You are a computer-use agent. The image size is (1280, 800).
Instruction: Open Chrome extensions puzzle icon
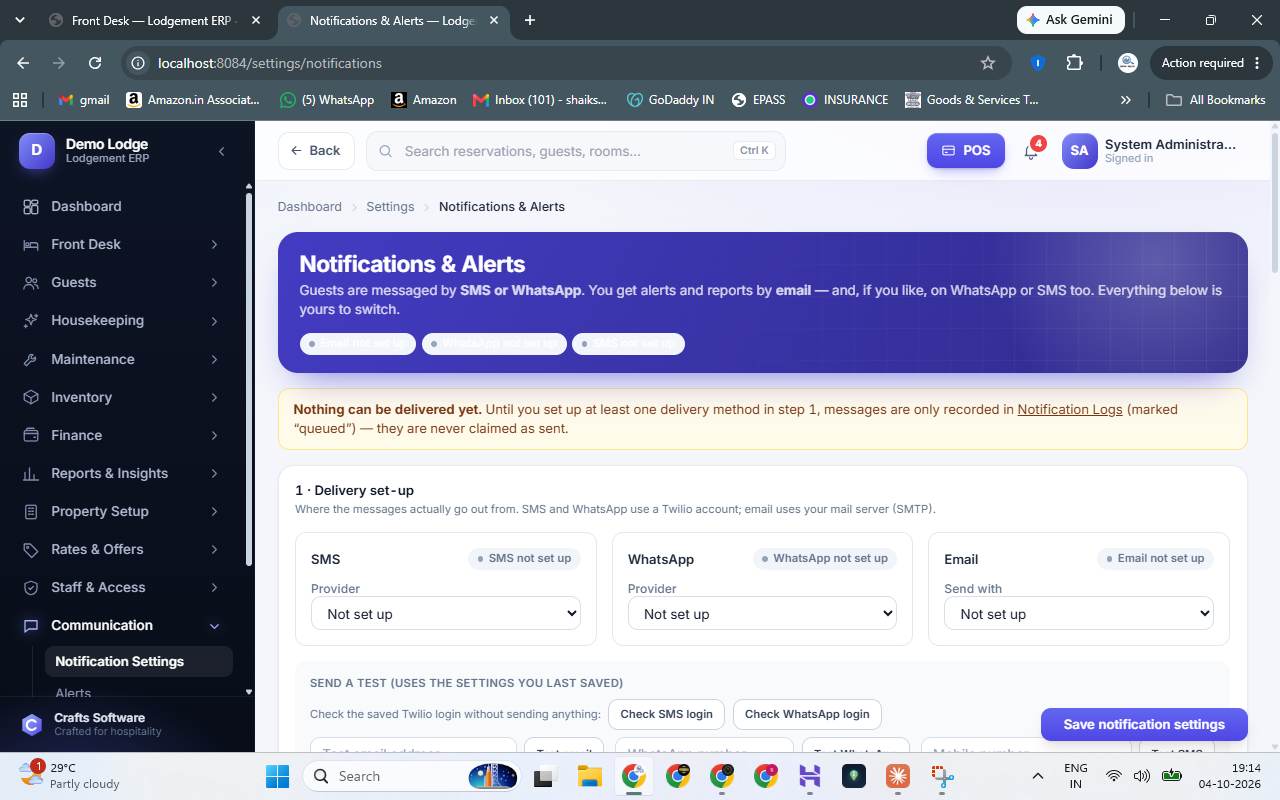click(1074, 63)
